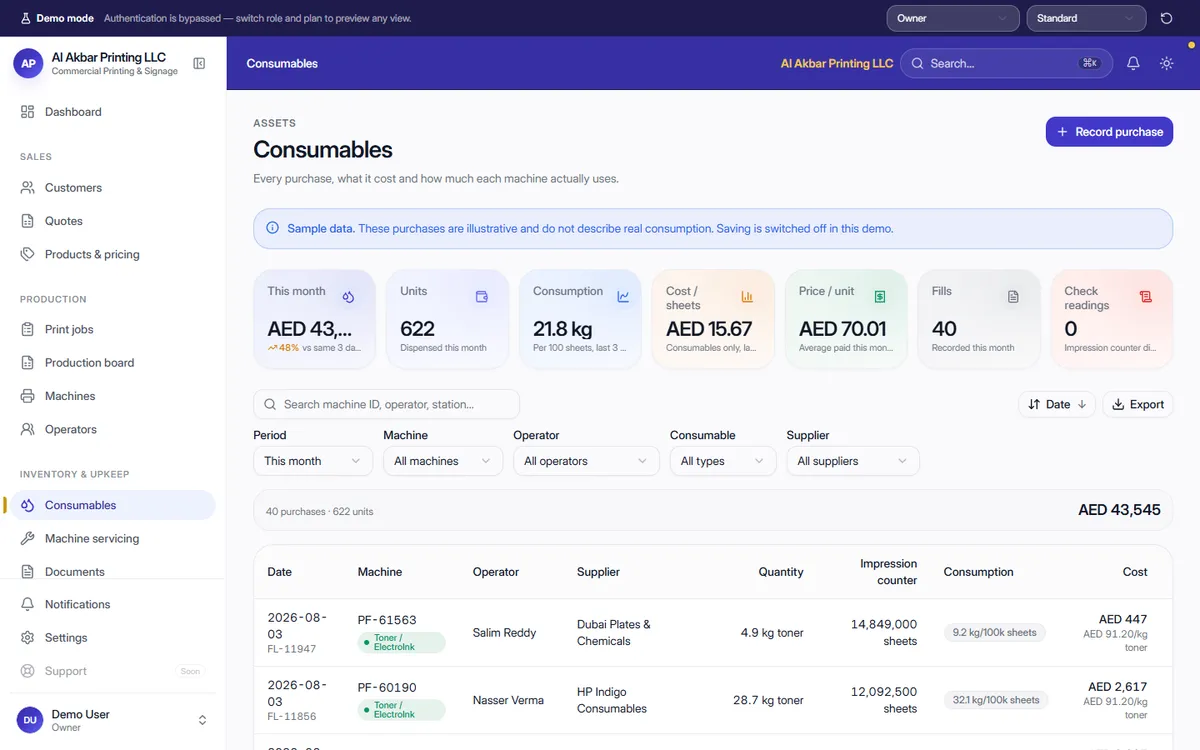Open the All types consumable dropdown
This screenshot has width=1200, height=750.
coord(723,461)
